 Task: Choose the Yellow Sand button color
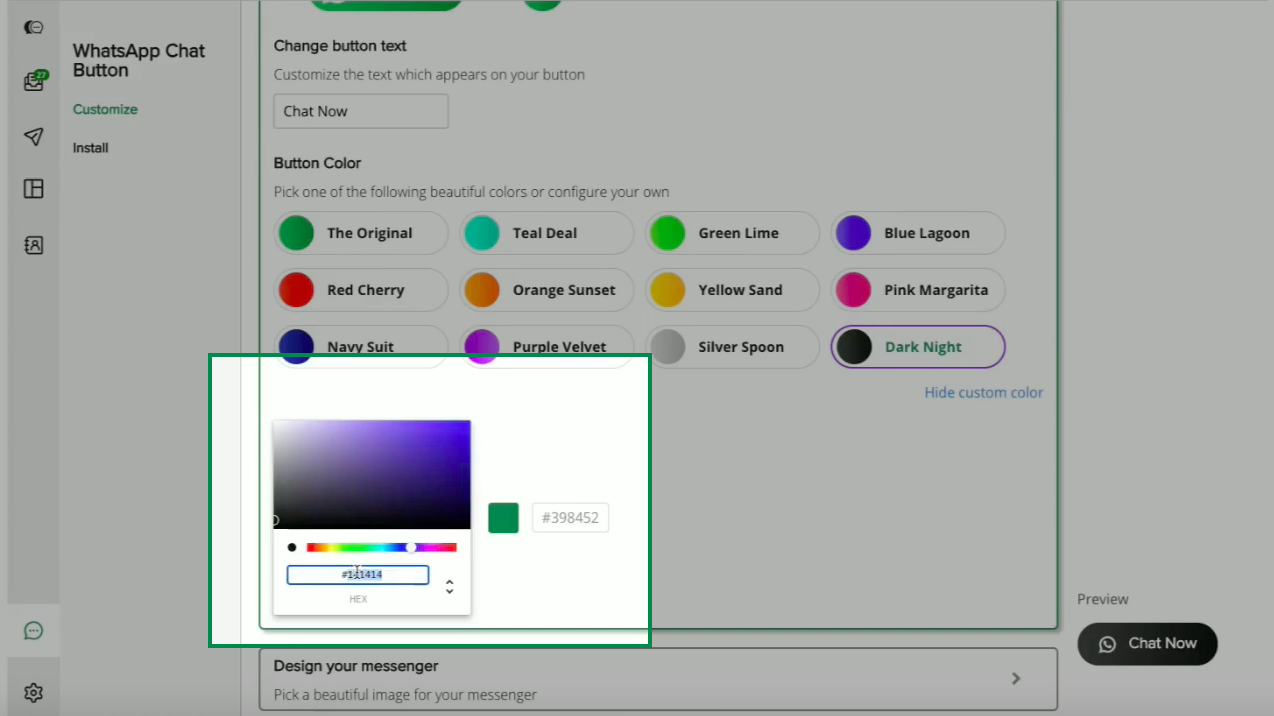[732, 290]
